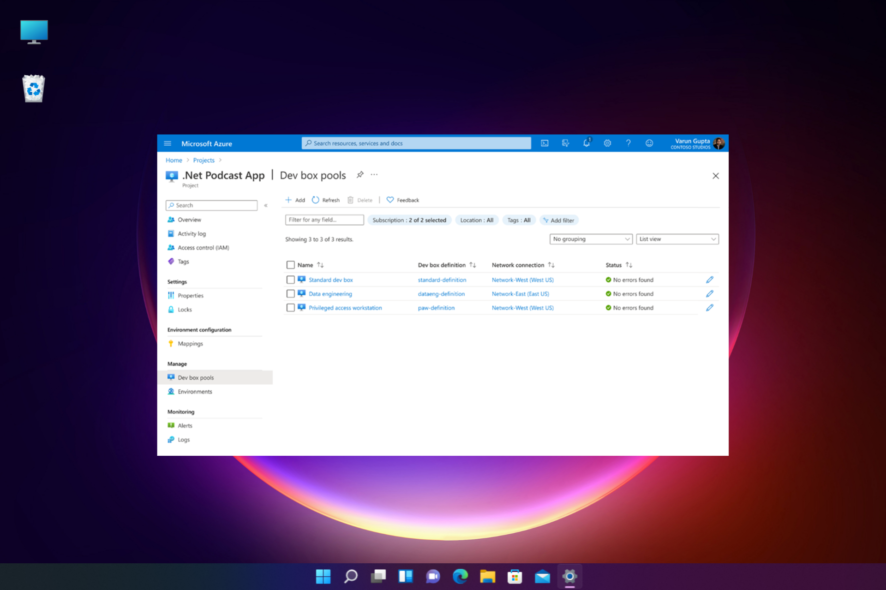The height and width of the screenshot is (590, 886).
Task: Click the Delete command
Action: (x=360, y=200)
